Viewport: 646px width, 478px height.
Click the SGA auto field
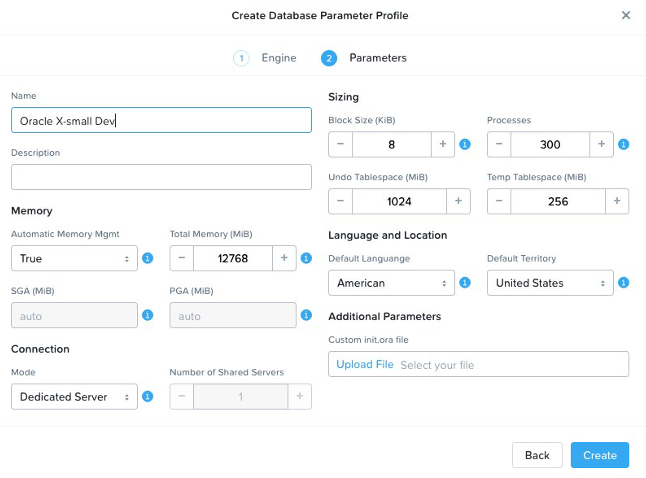pyautogui.click(x=74, y=315)
